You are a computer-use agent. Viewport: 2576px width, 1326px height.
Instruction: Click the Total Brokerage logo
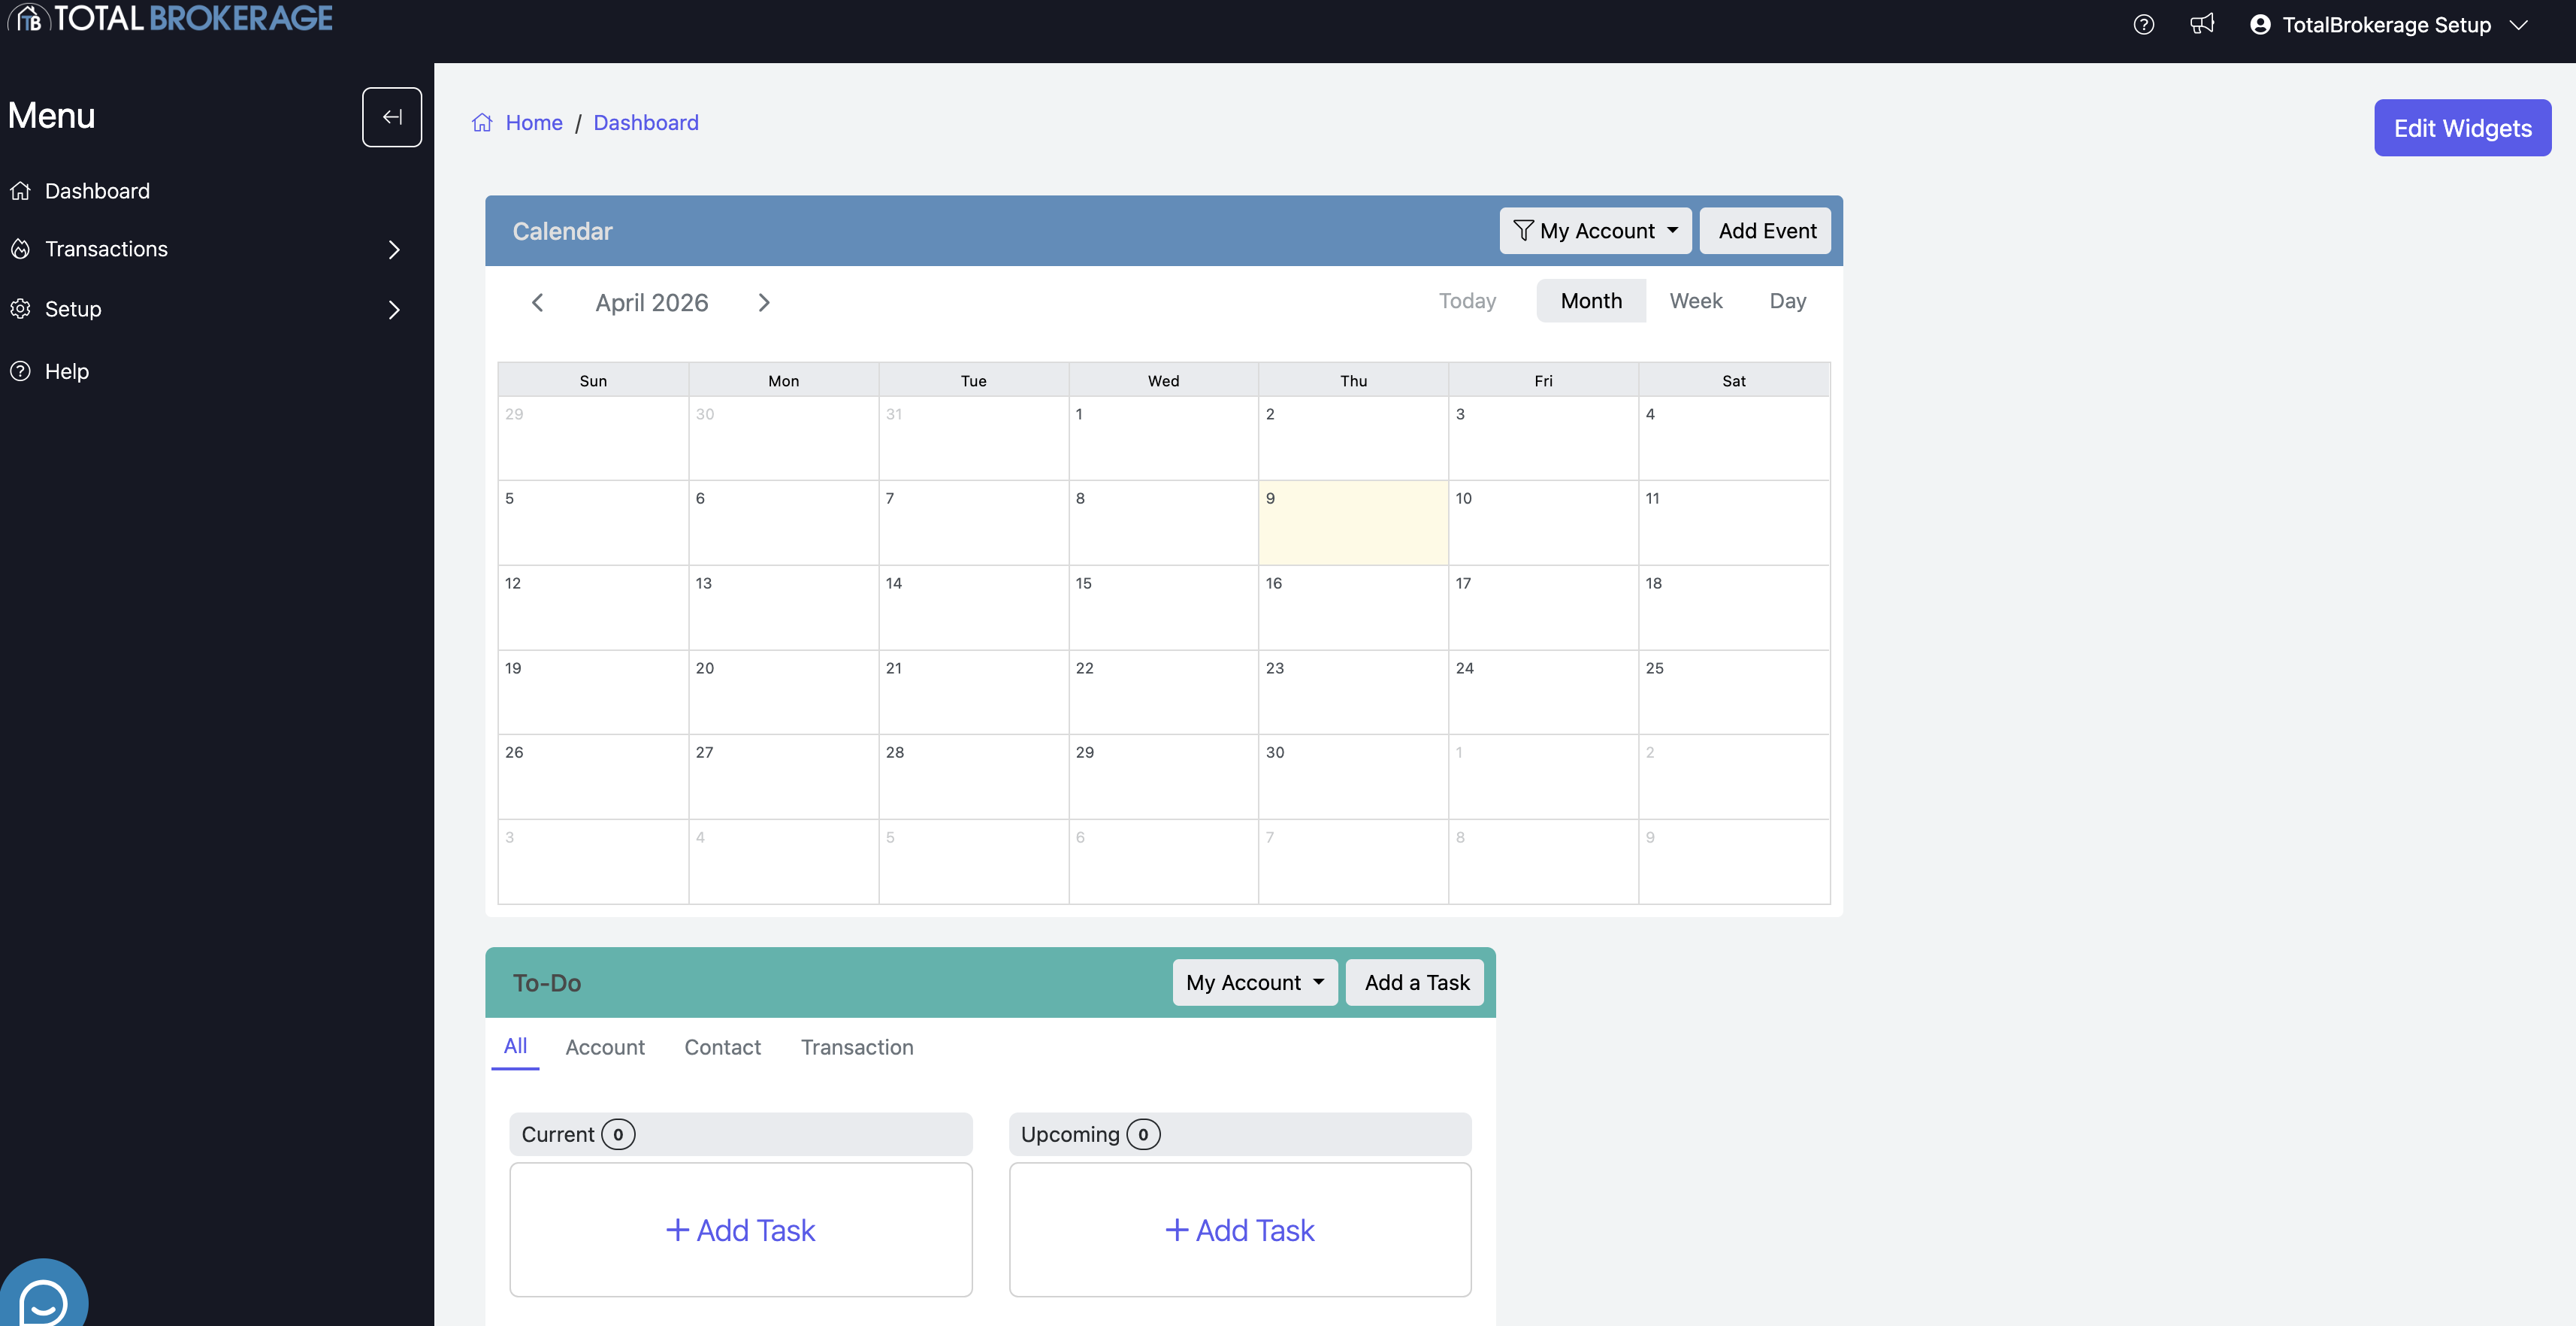pos(170,18)
